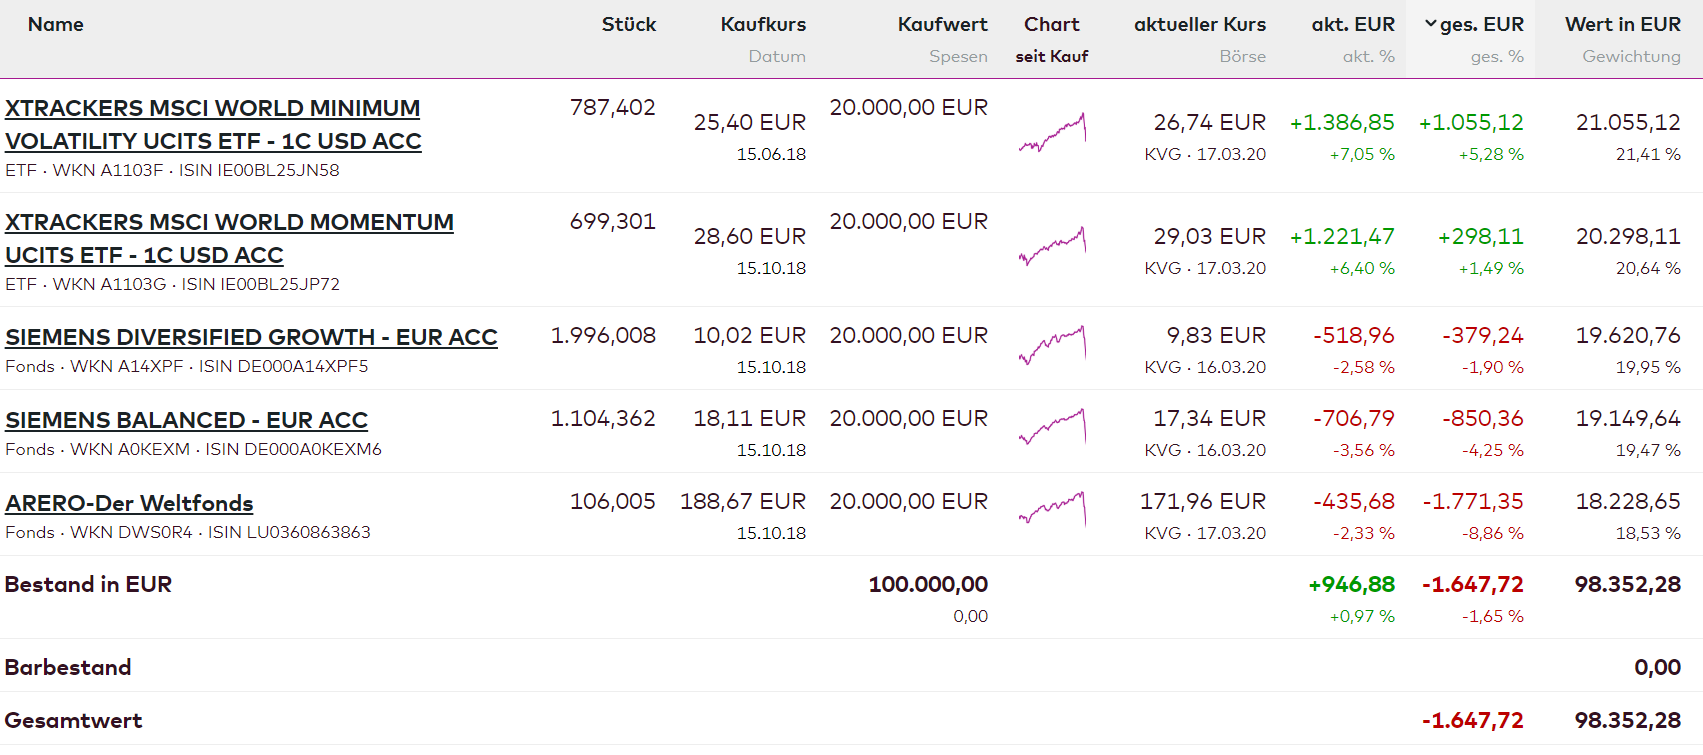Sort table by Name column header

pos(56,25)
